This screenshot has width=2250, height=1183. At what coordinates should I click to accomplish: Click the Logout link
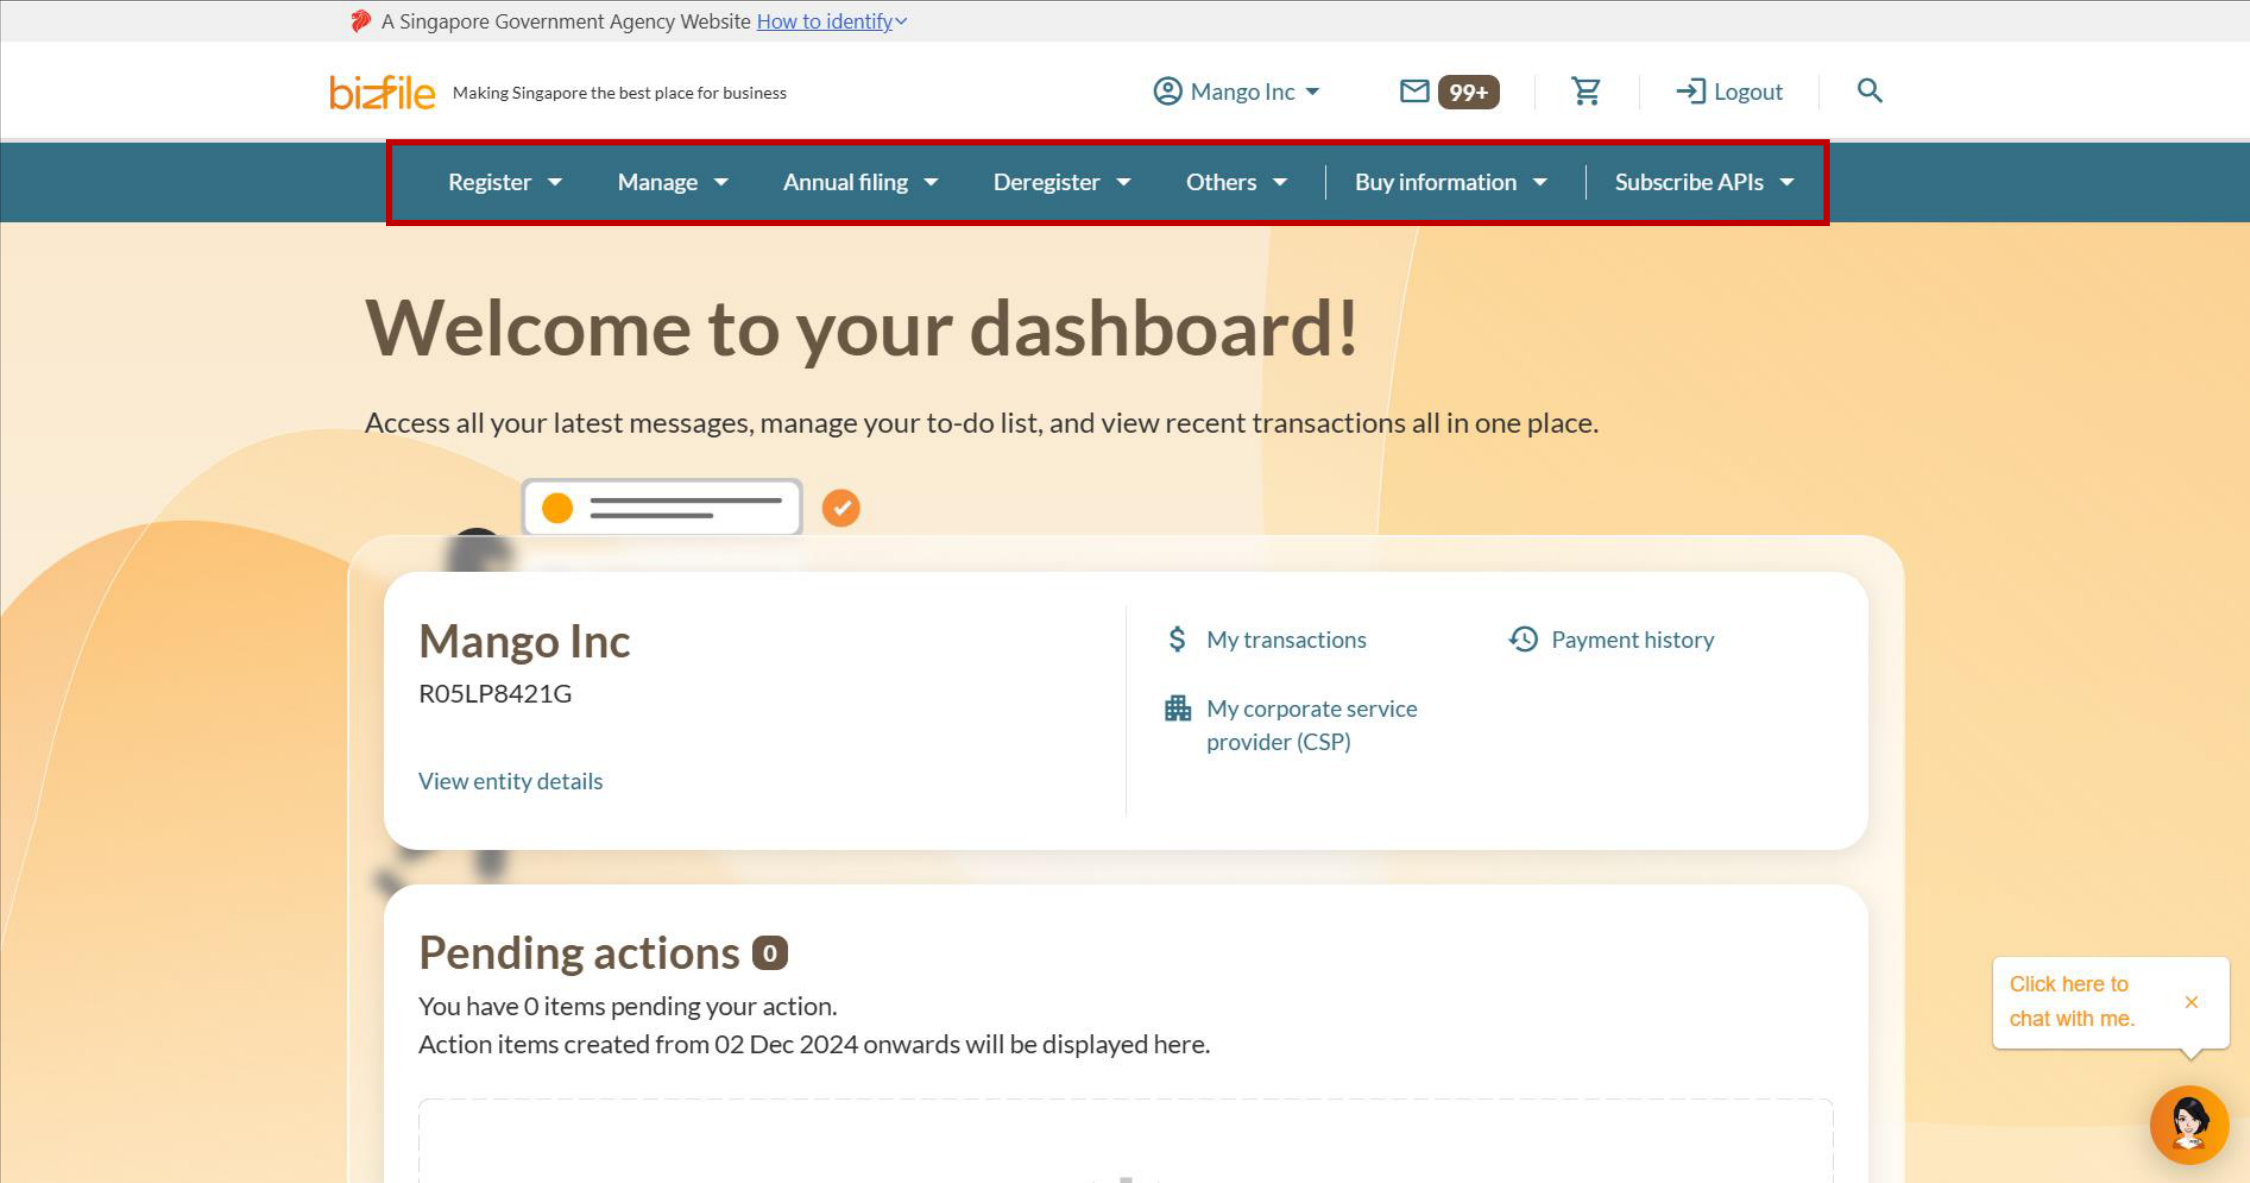click(x=1730, y=91)
